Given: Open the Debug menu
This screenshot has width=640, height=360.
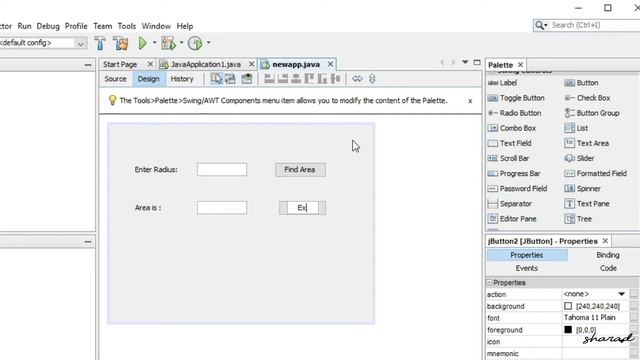Looking at the screenshot, I should [x=48, y=26].
